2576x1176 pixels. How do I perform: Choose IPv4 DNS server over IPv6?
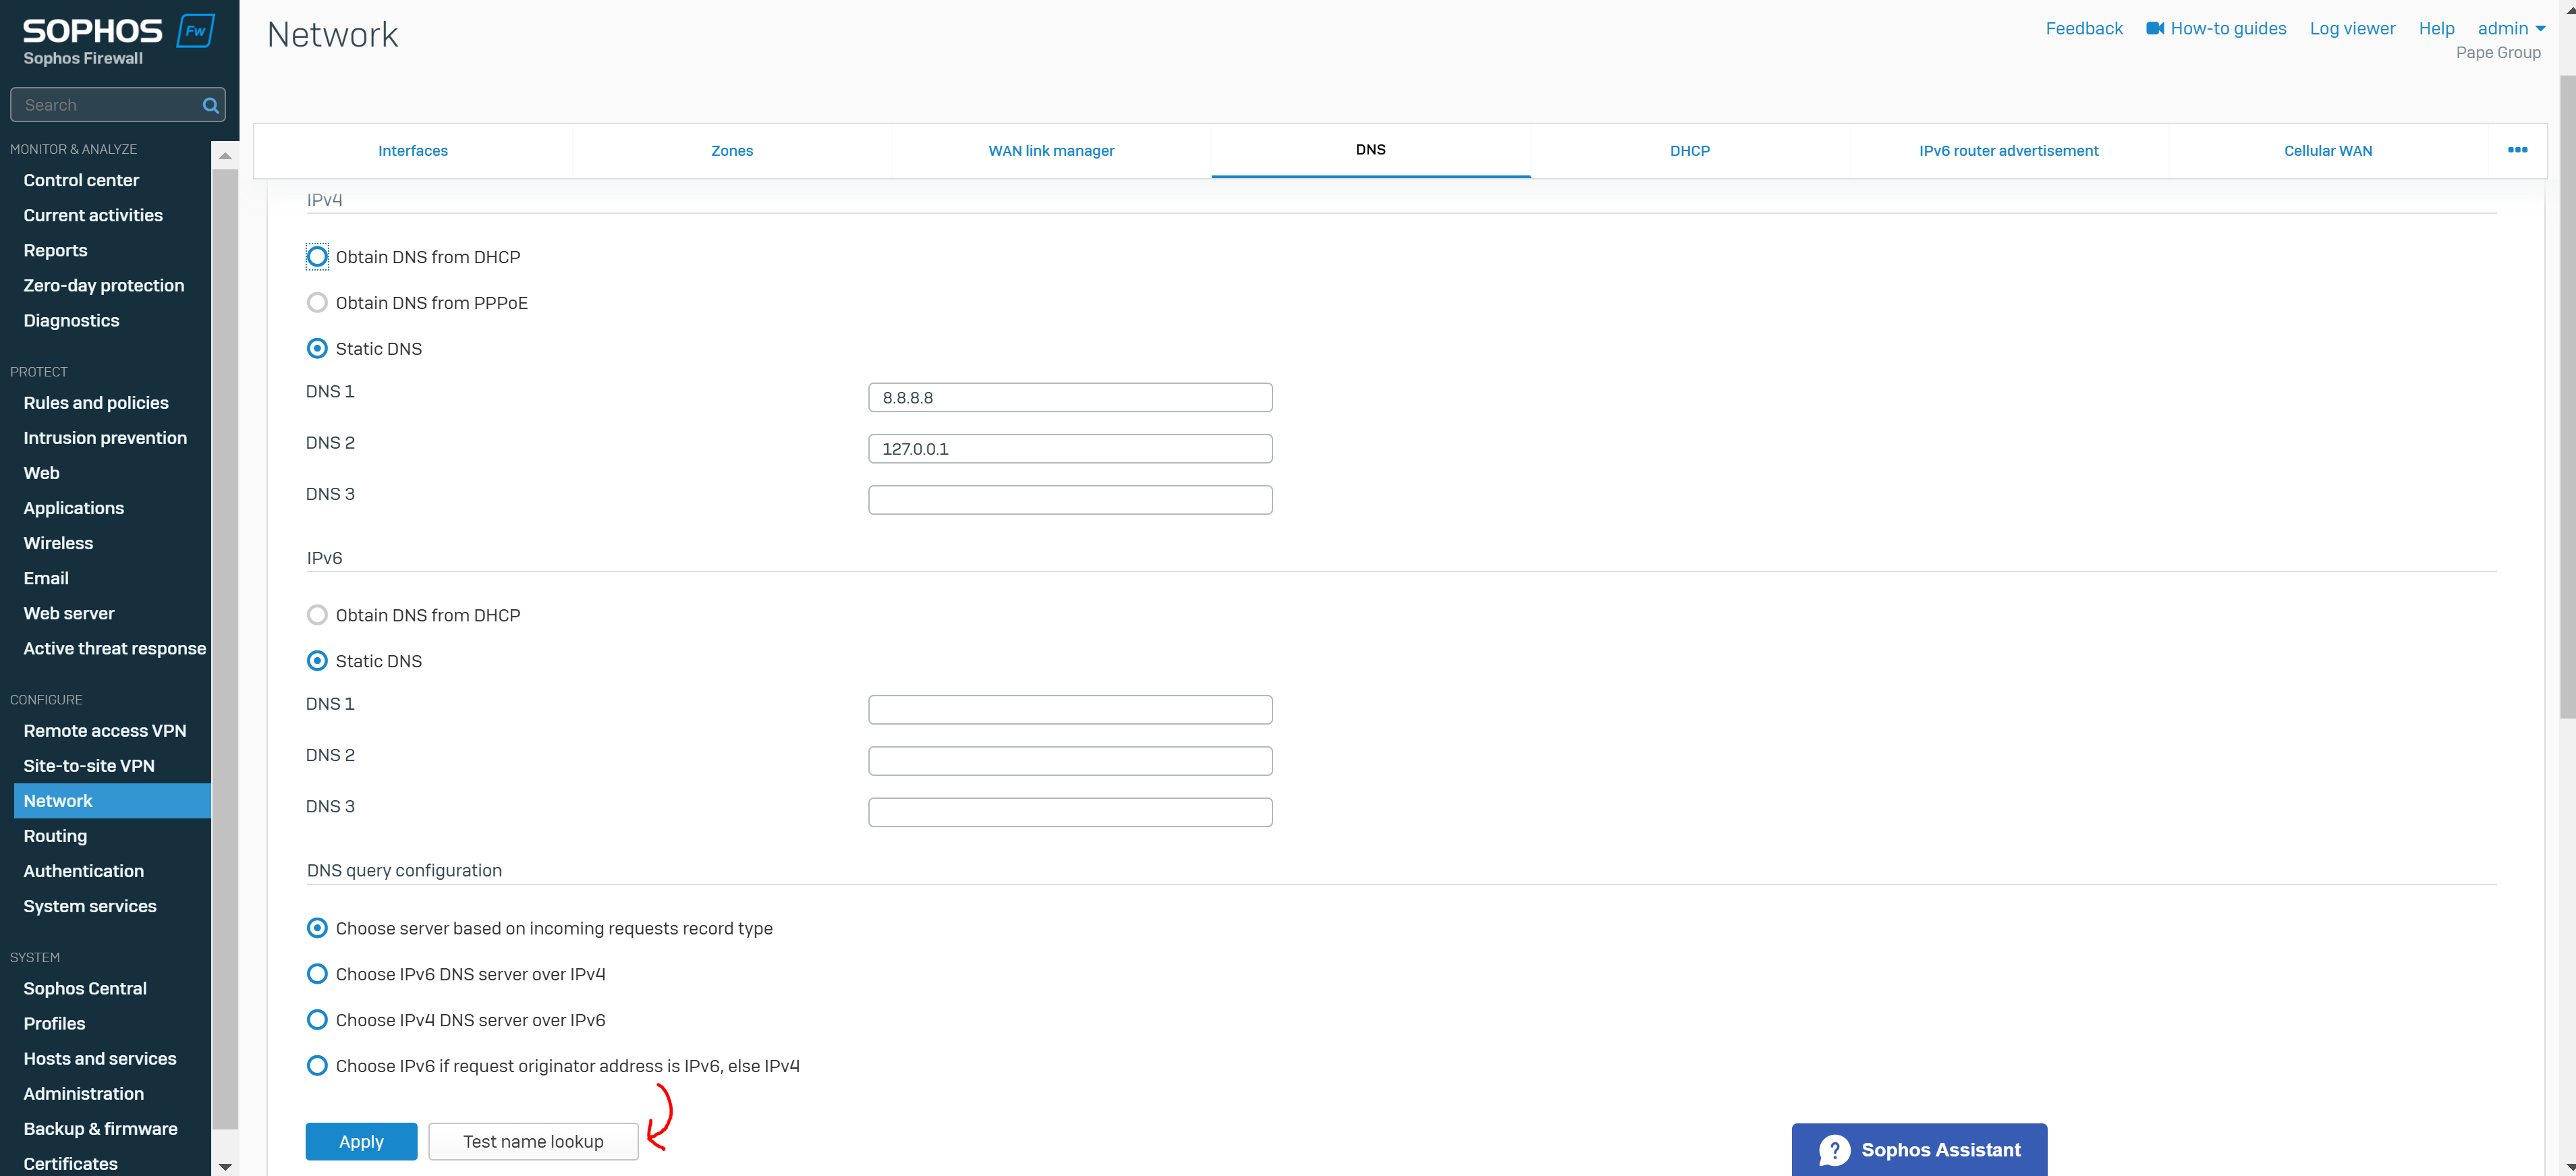317,1020
